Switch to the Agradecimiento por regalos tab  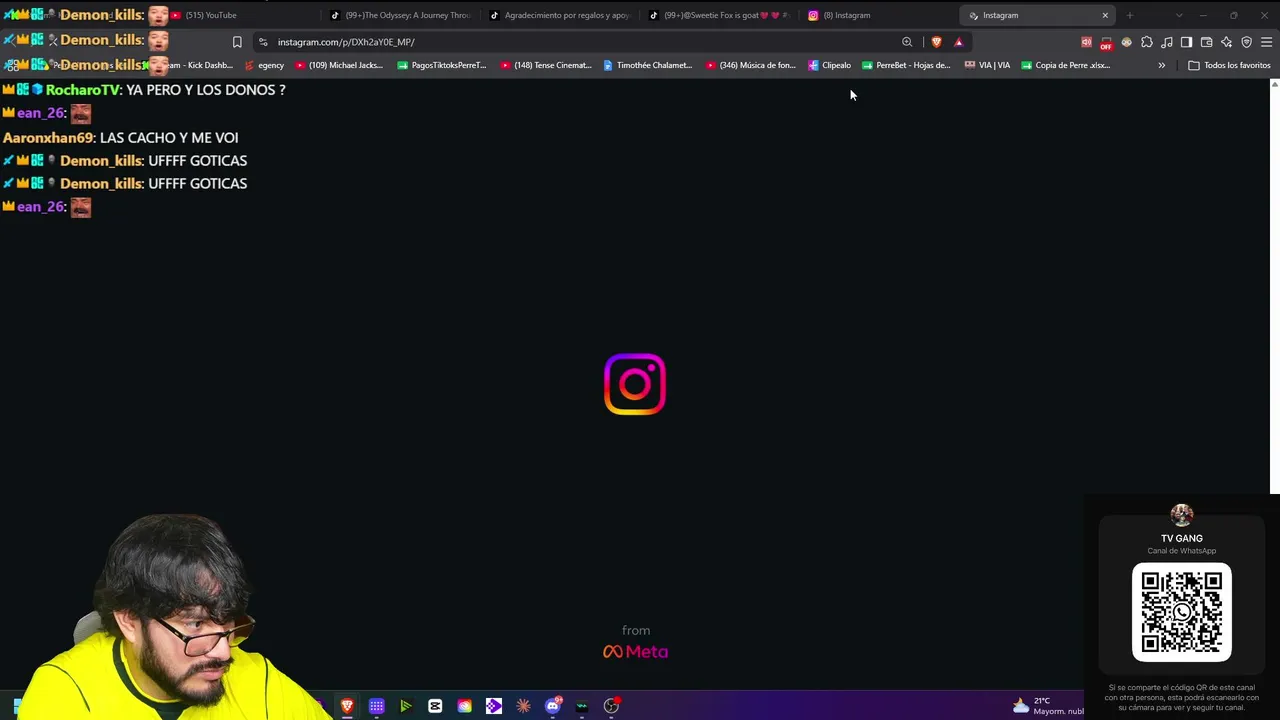[x=560, y=15]
